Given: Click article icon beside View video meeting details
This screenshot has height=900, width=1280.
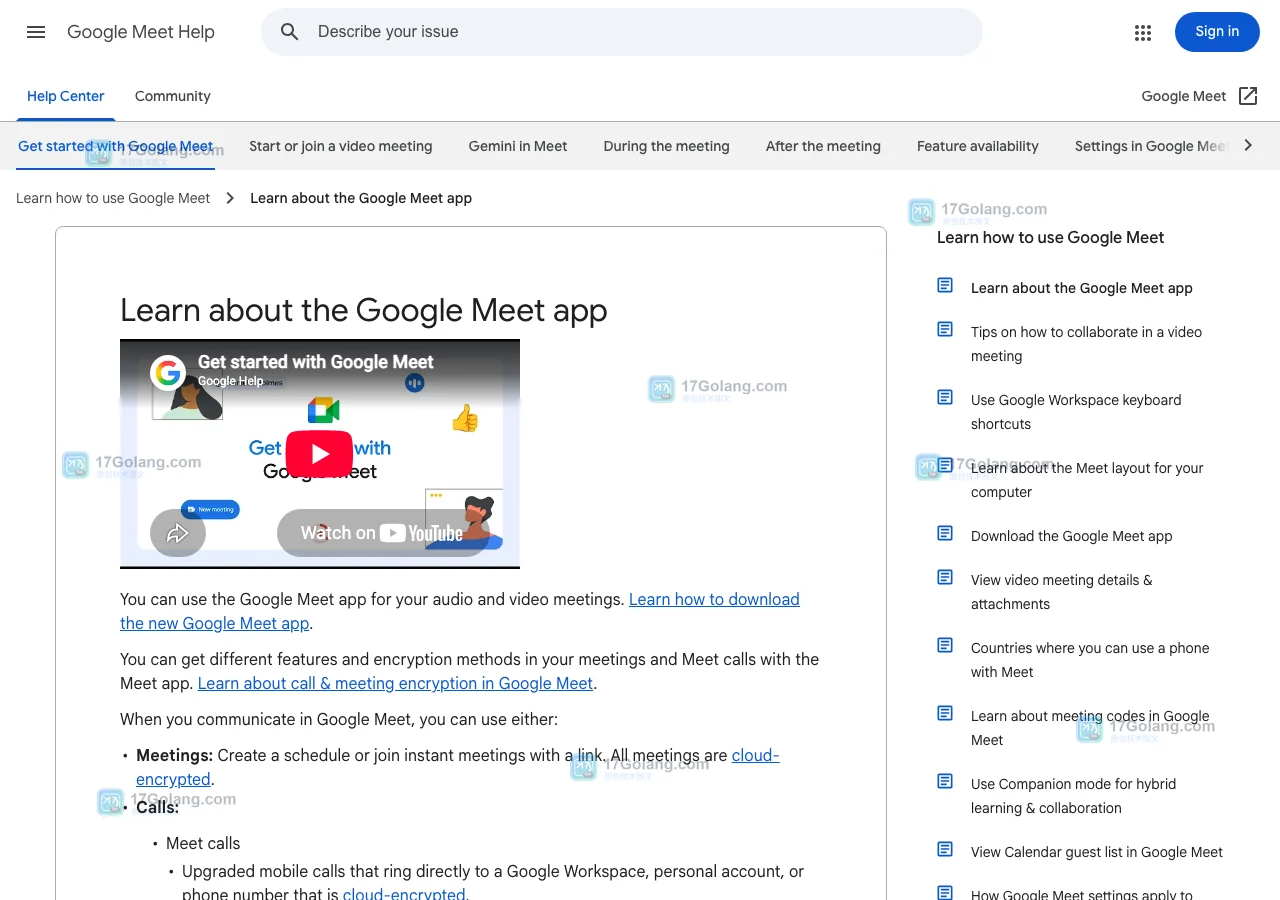Looking at the screenshot, I should click(x=945, y=577).
